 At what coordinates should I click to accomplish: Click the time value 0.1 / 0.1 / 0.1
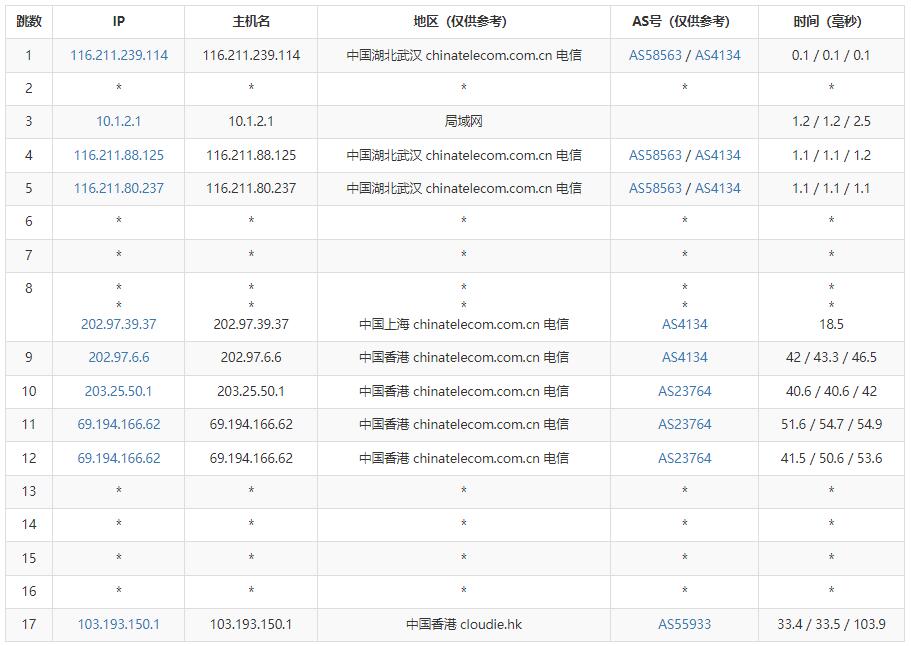coord(831,55)
